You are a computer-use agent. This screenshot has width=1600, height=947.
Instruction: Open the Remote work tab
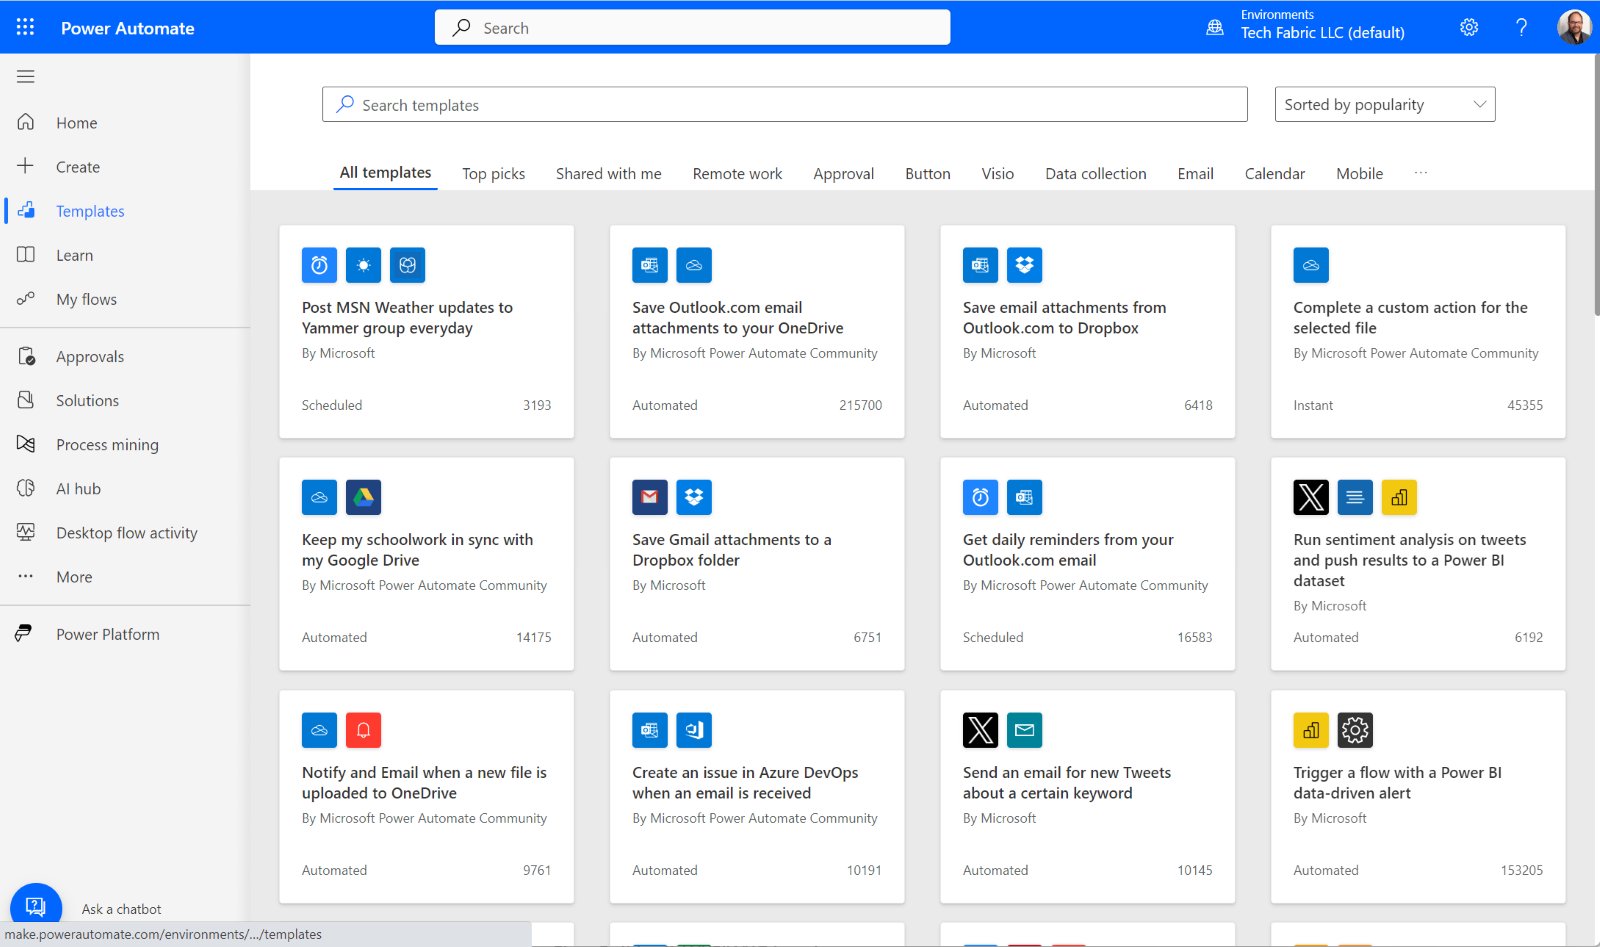pos(738,174)
